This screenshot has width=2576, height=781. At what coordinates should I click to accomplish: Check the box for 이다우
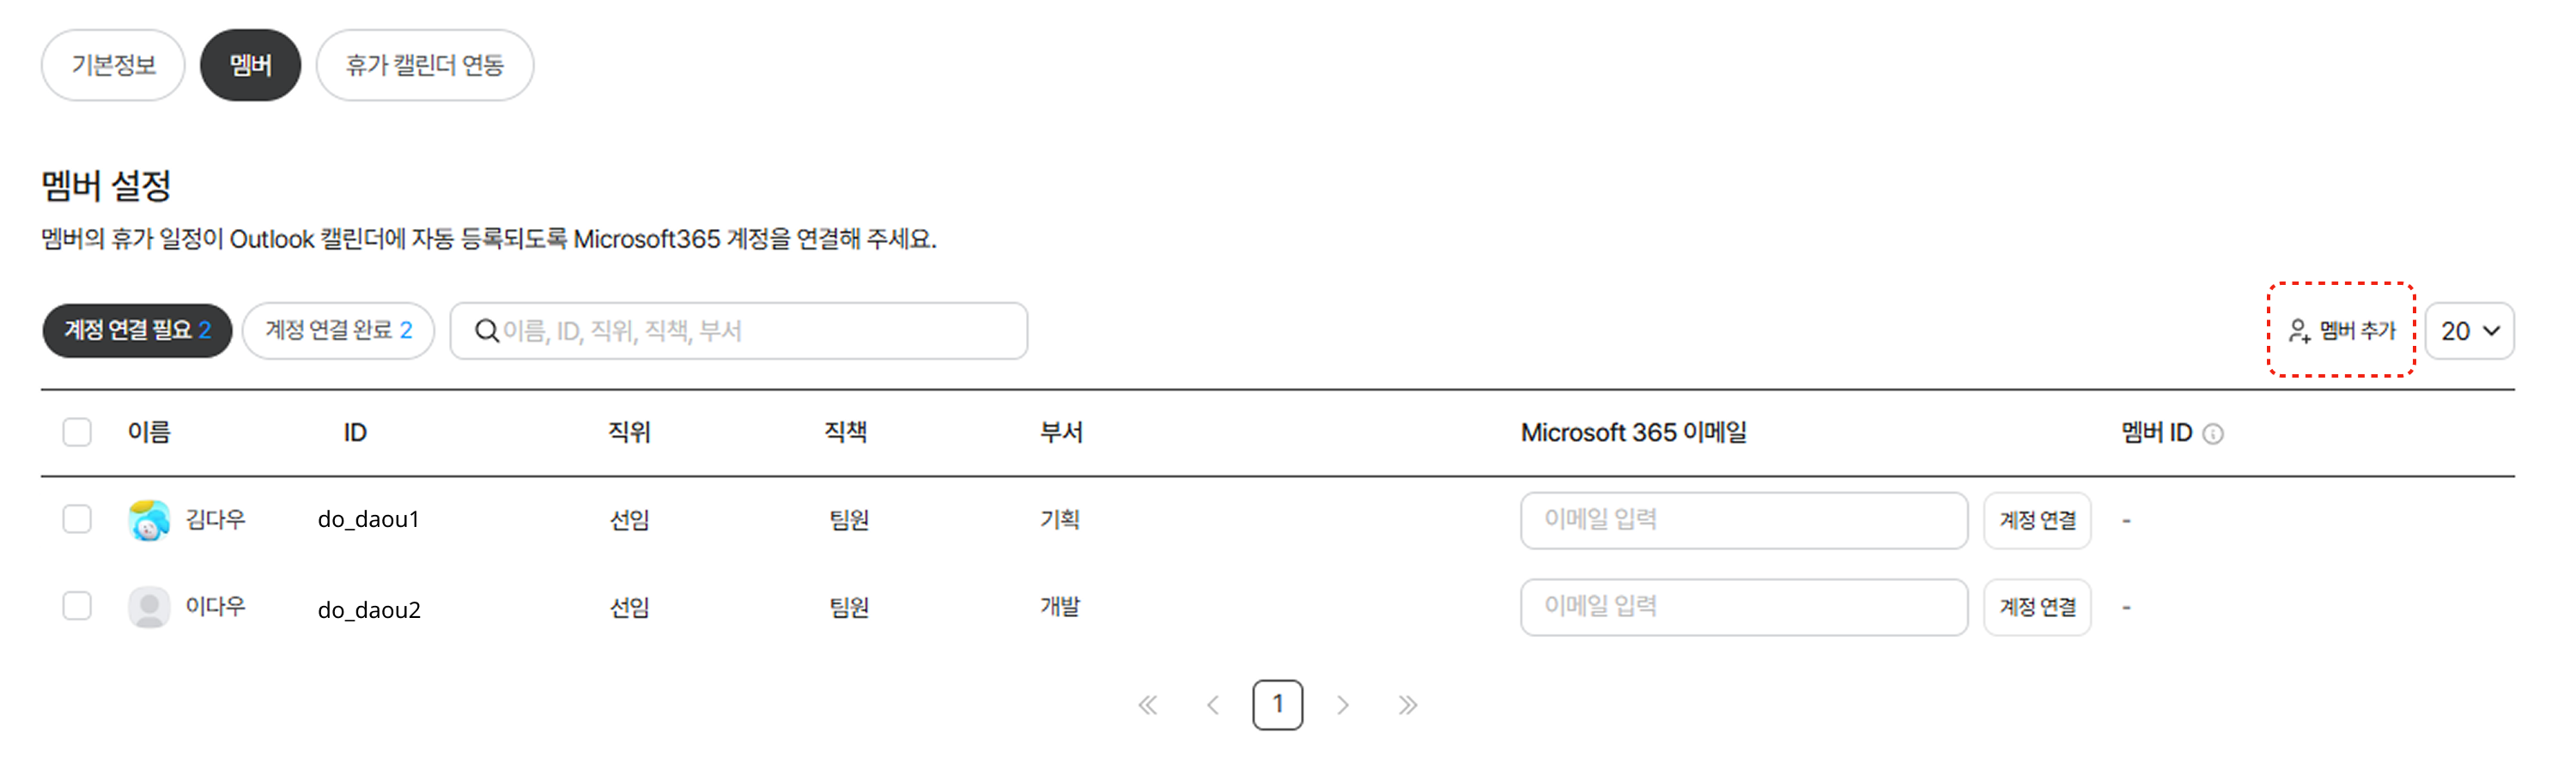[77, 606]
